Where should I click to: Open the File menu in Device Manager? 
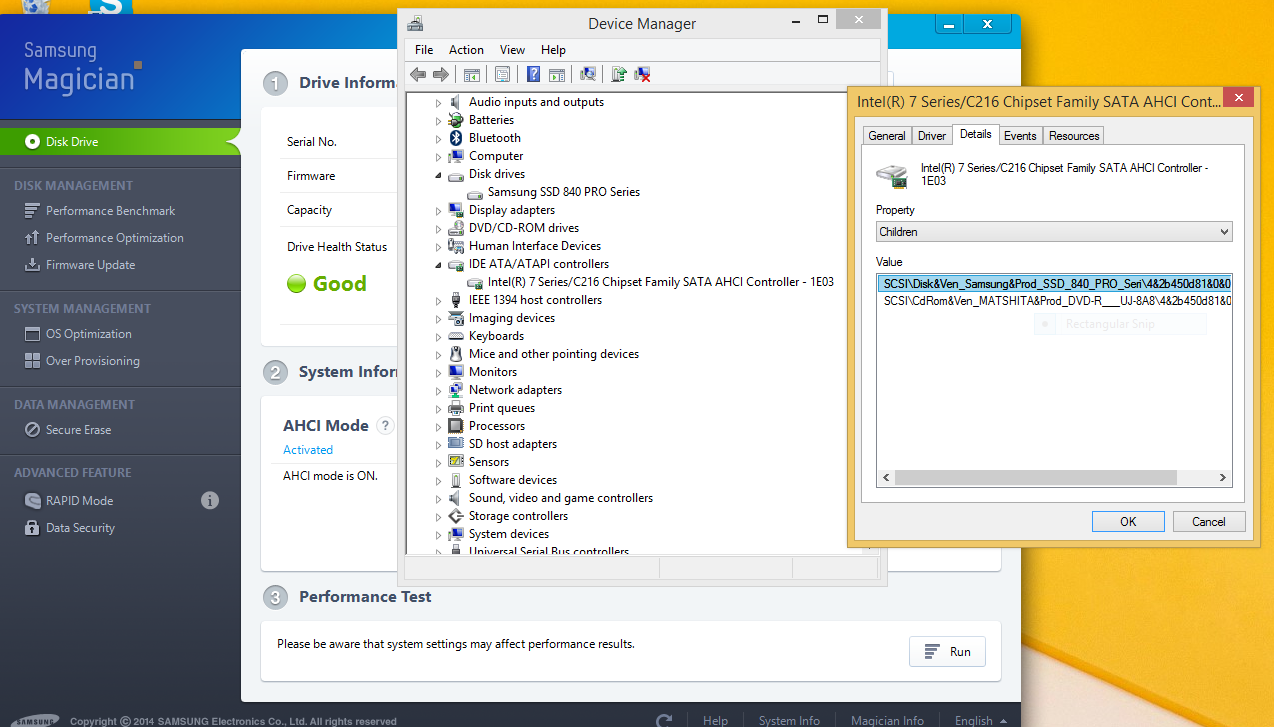(424, 50)
